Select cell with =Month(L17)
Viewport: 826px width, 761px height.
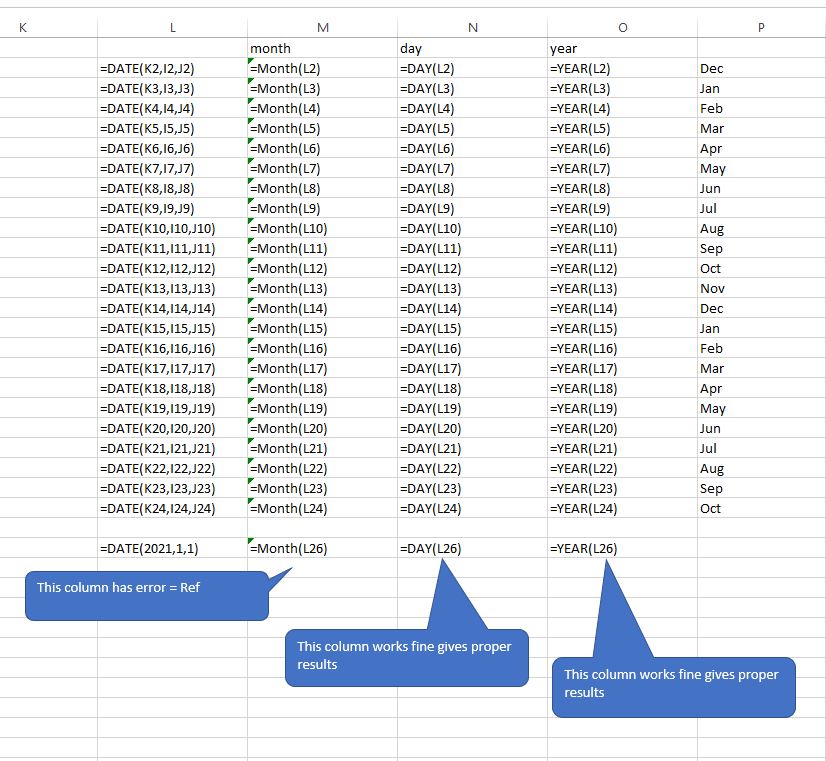322,369
